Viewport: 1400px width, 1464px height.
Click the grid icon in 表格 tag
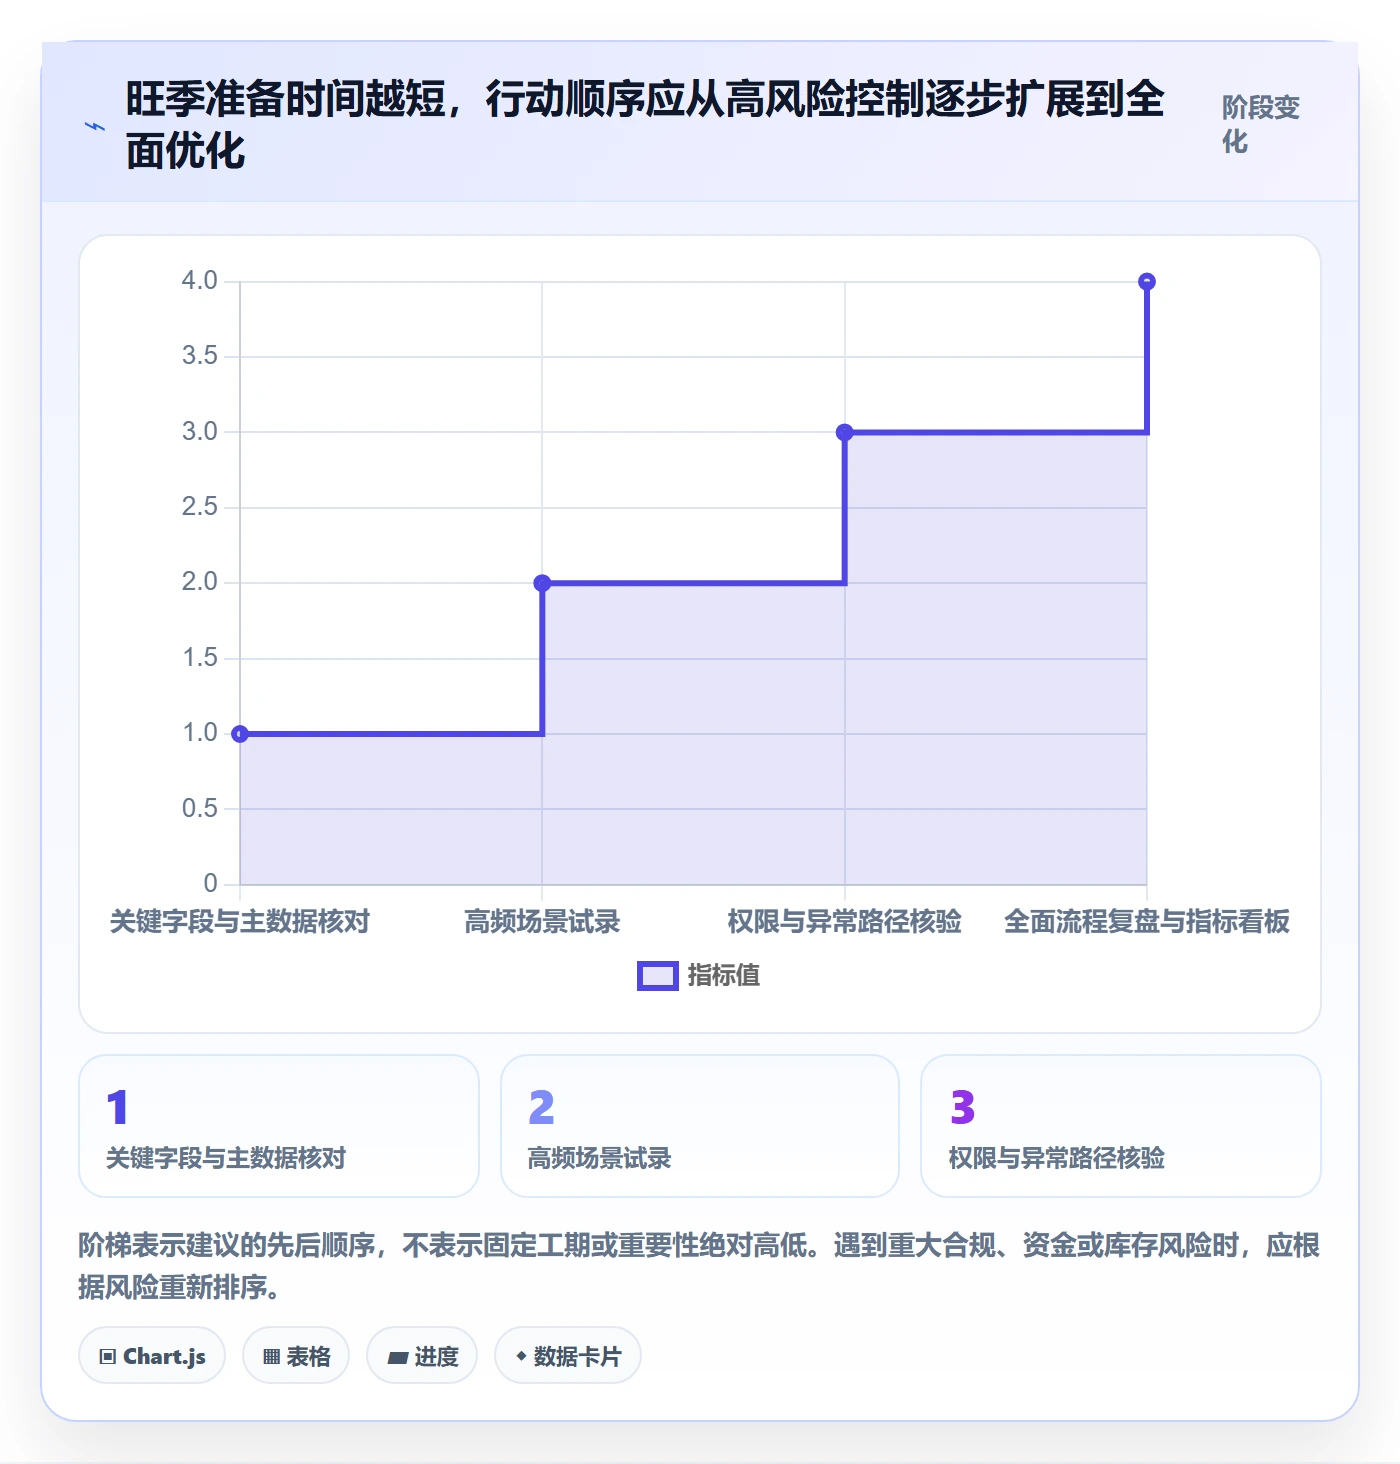point(271,1357)
